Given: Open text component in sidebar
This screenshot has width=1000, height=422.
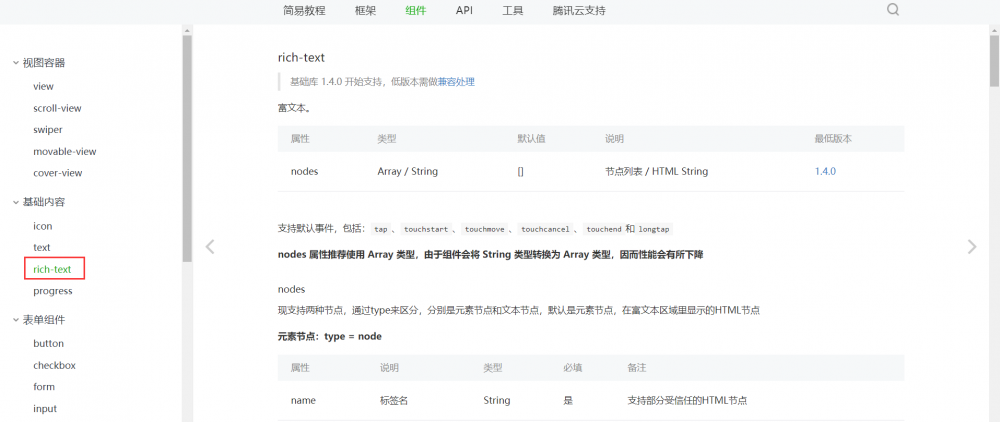Looking at the screenshot, I should [x=41, y=247].
